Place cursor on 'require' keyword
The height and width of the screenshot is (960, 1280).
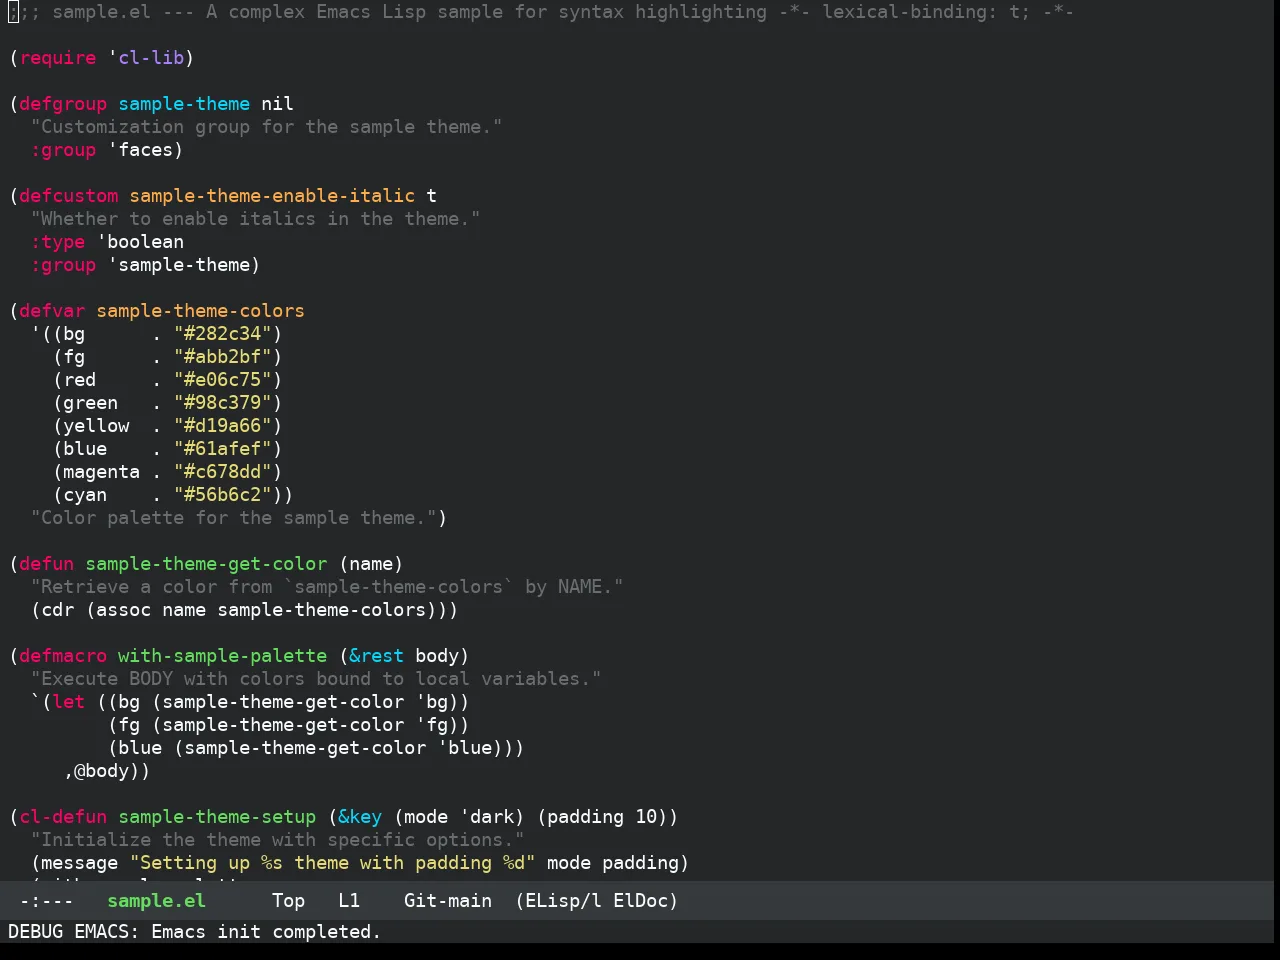point(58,58)
